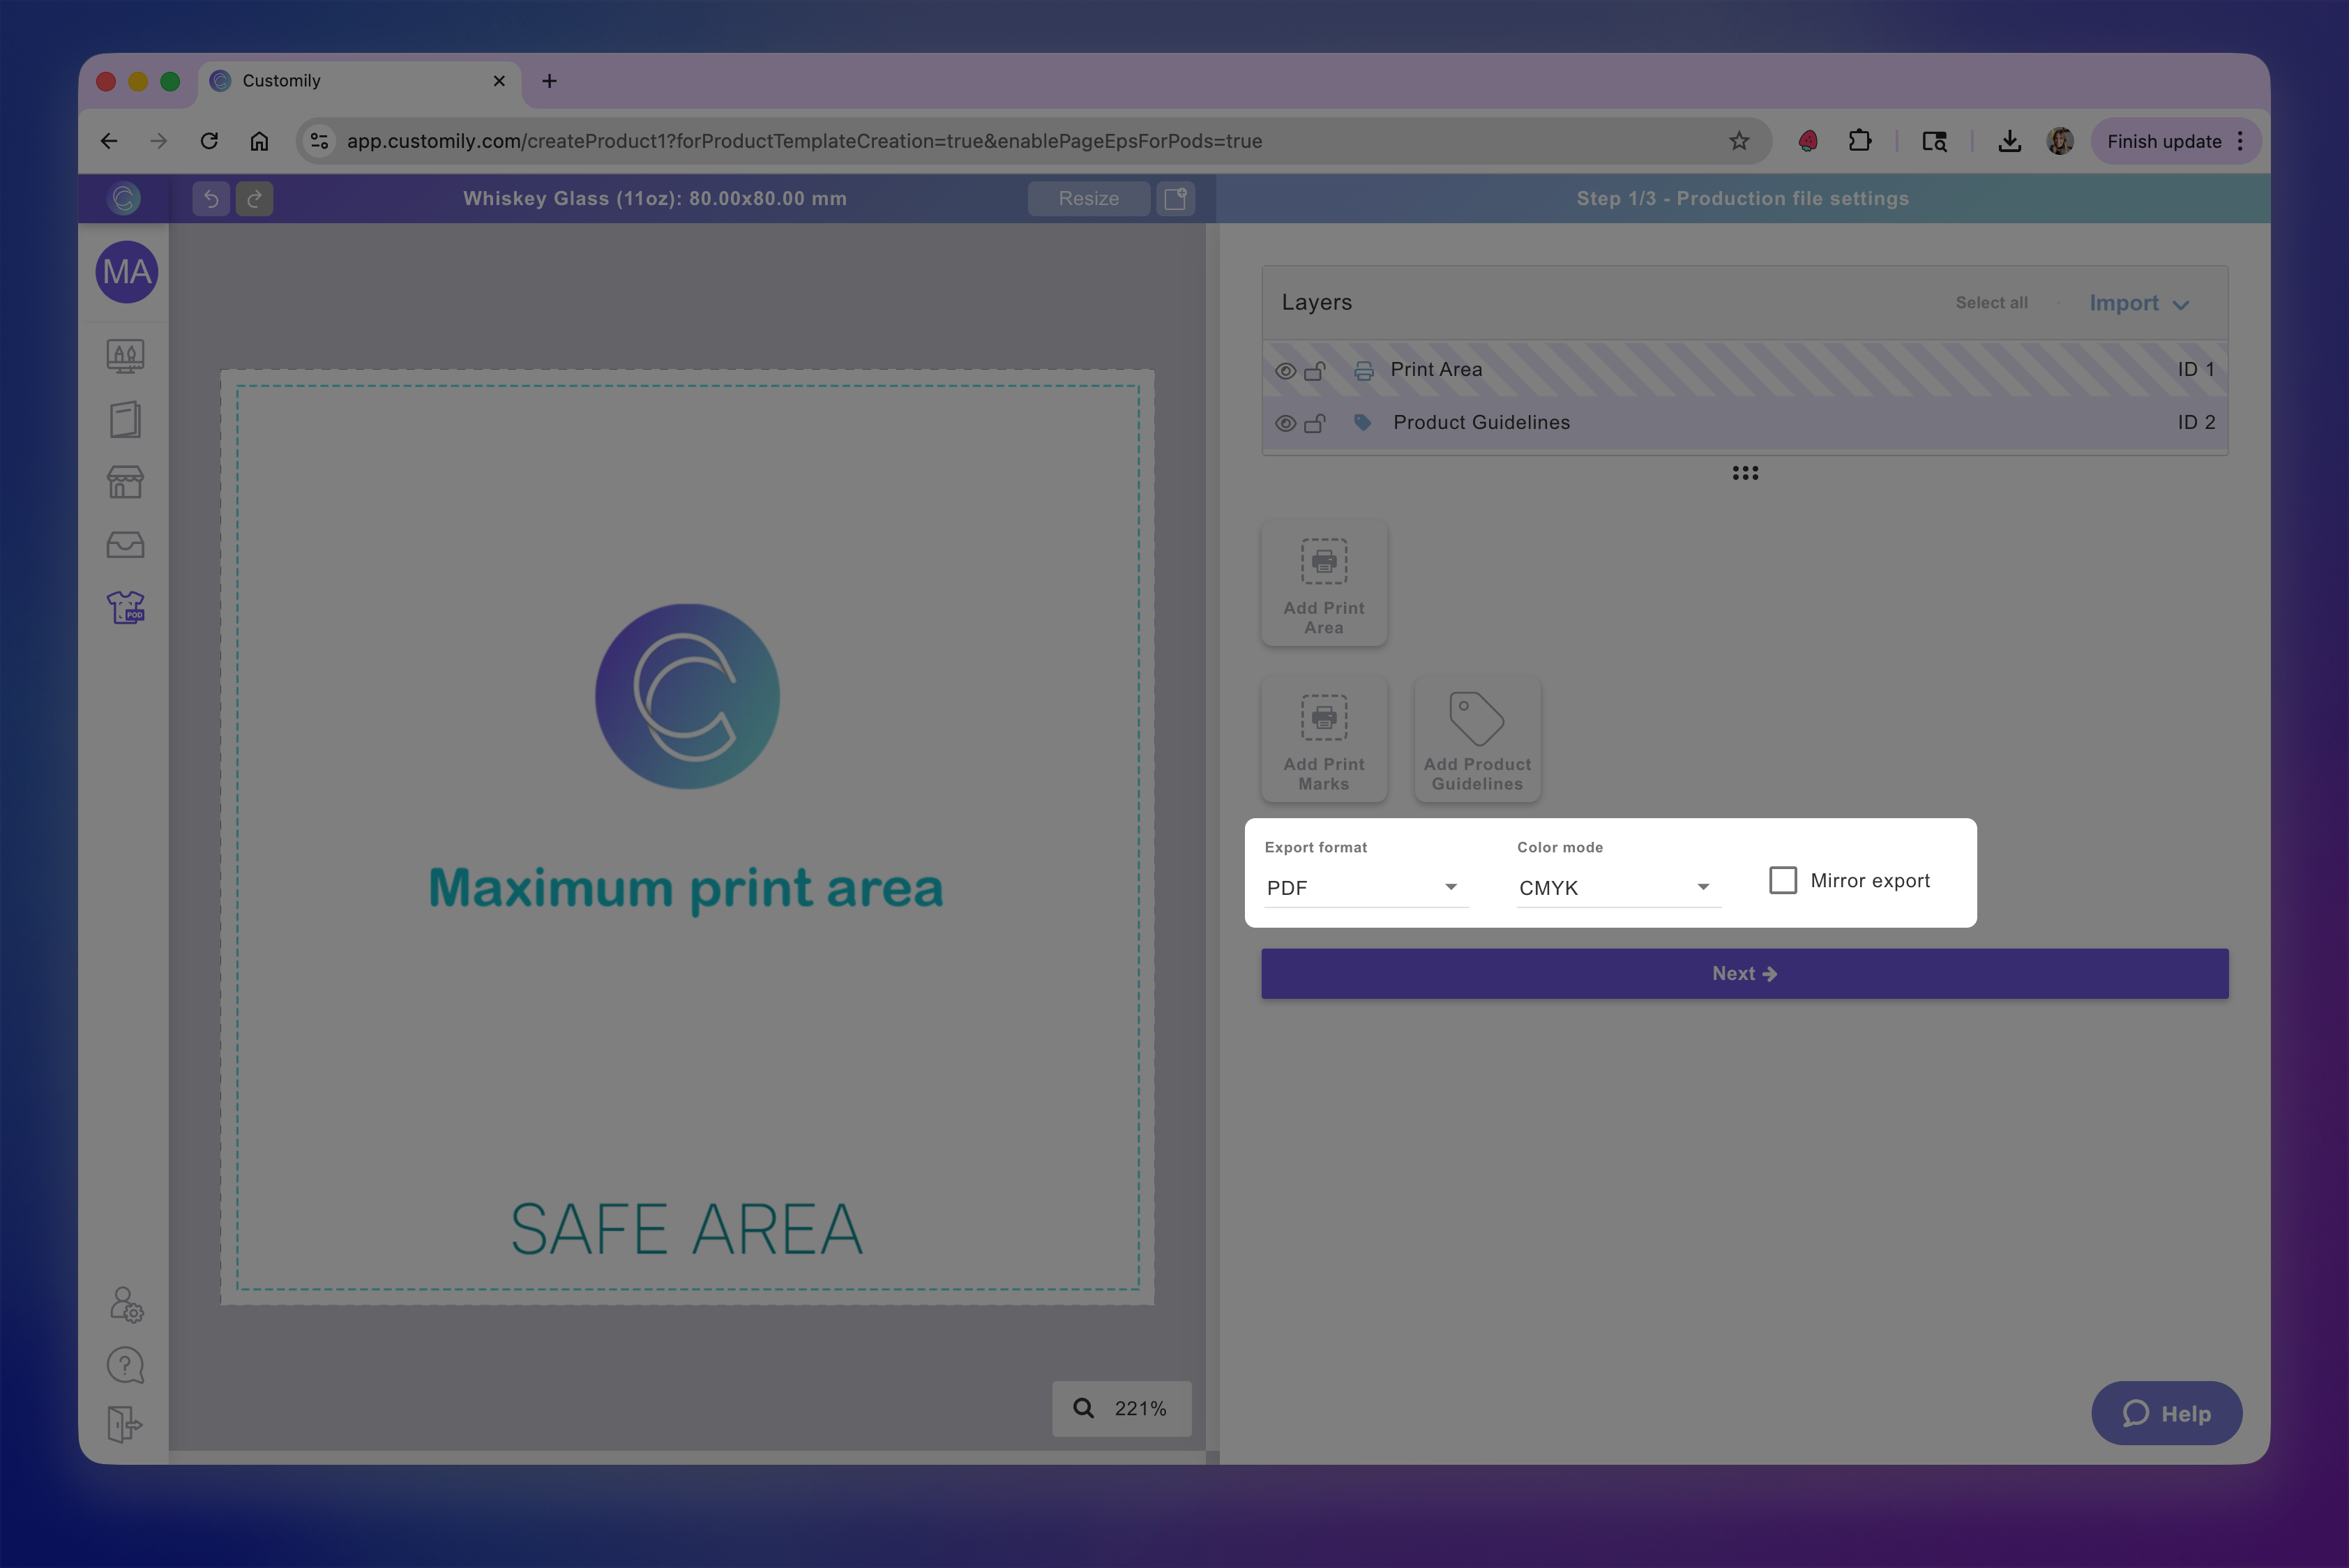This screenshot has width=2349, height=1568.
Task: Click the Next button
Action: pyautogui.click(x=1744, y=974)
